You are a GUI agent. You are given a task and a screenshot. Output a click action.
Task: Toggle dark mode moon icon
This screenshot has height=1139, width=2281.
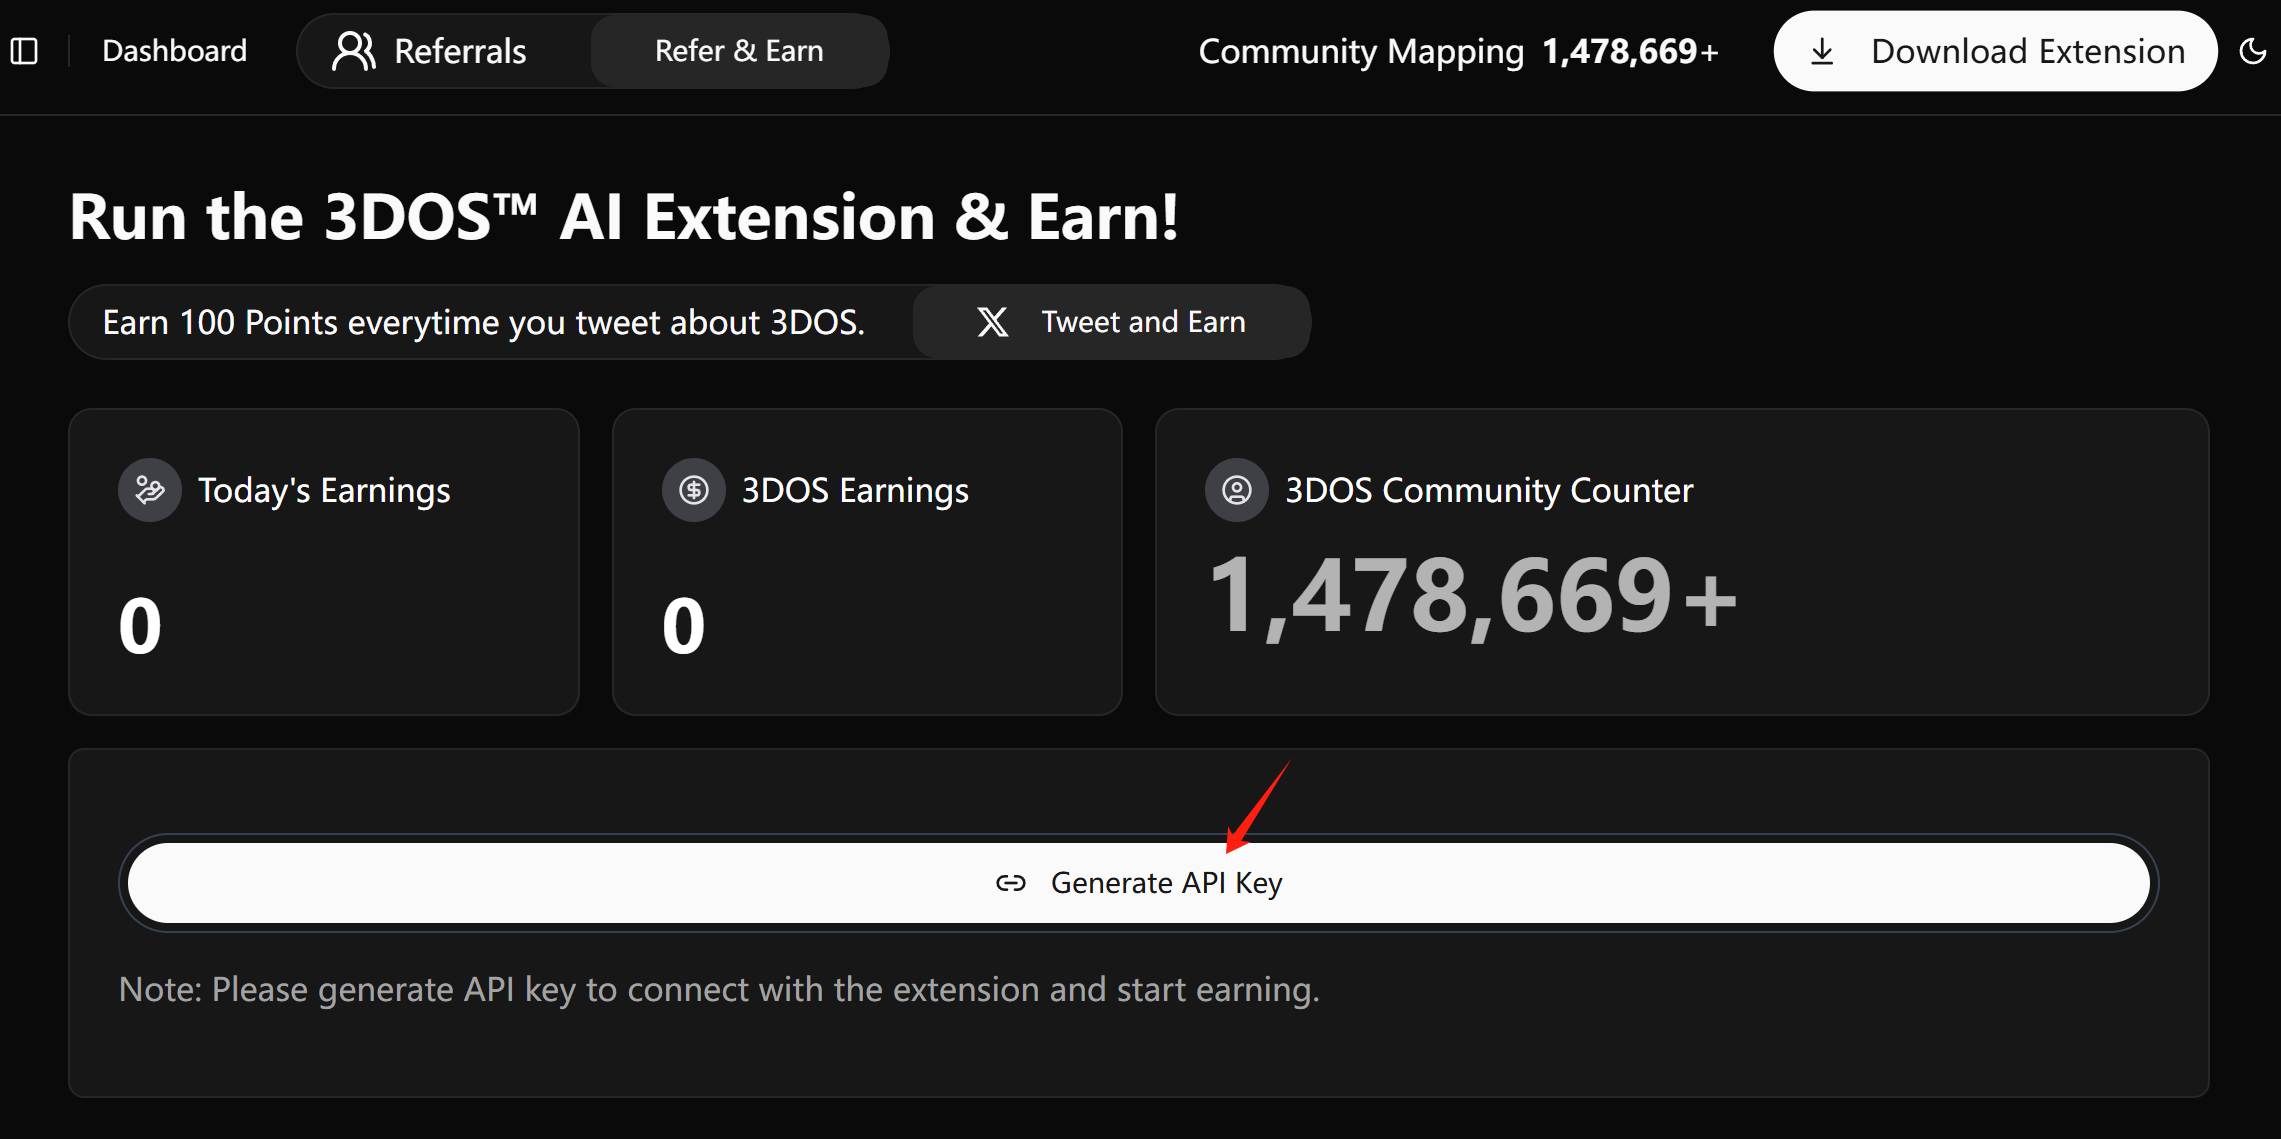coord(2252,51)
